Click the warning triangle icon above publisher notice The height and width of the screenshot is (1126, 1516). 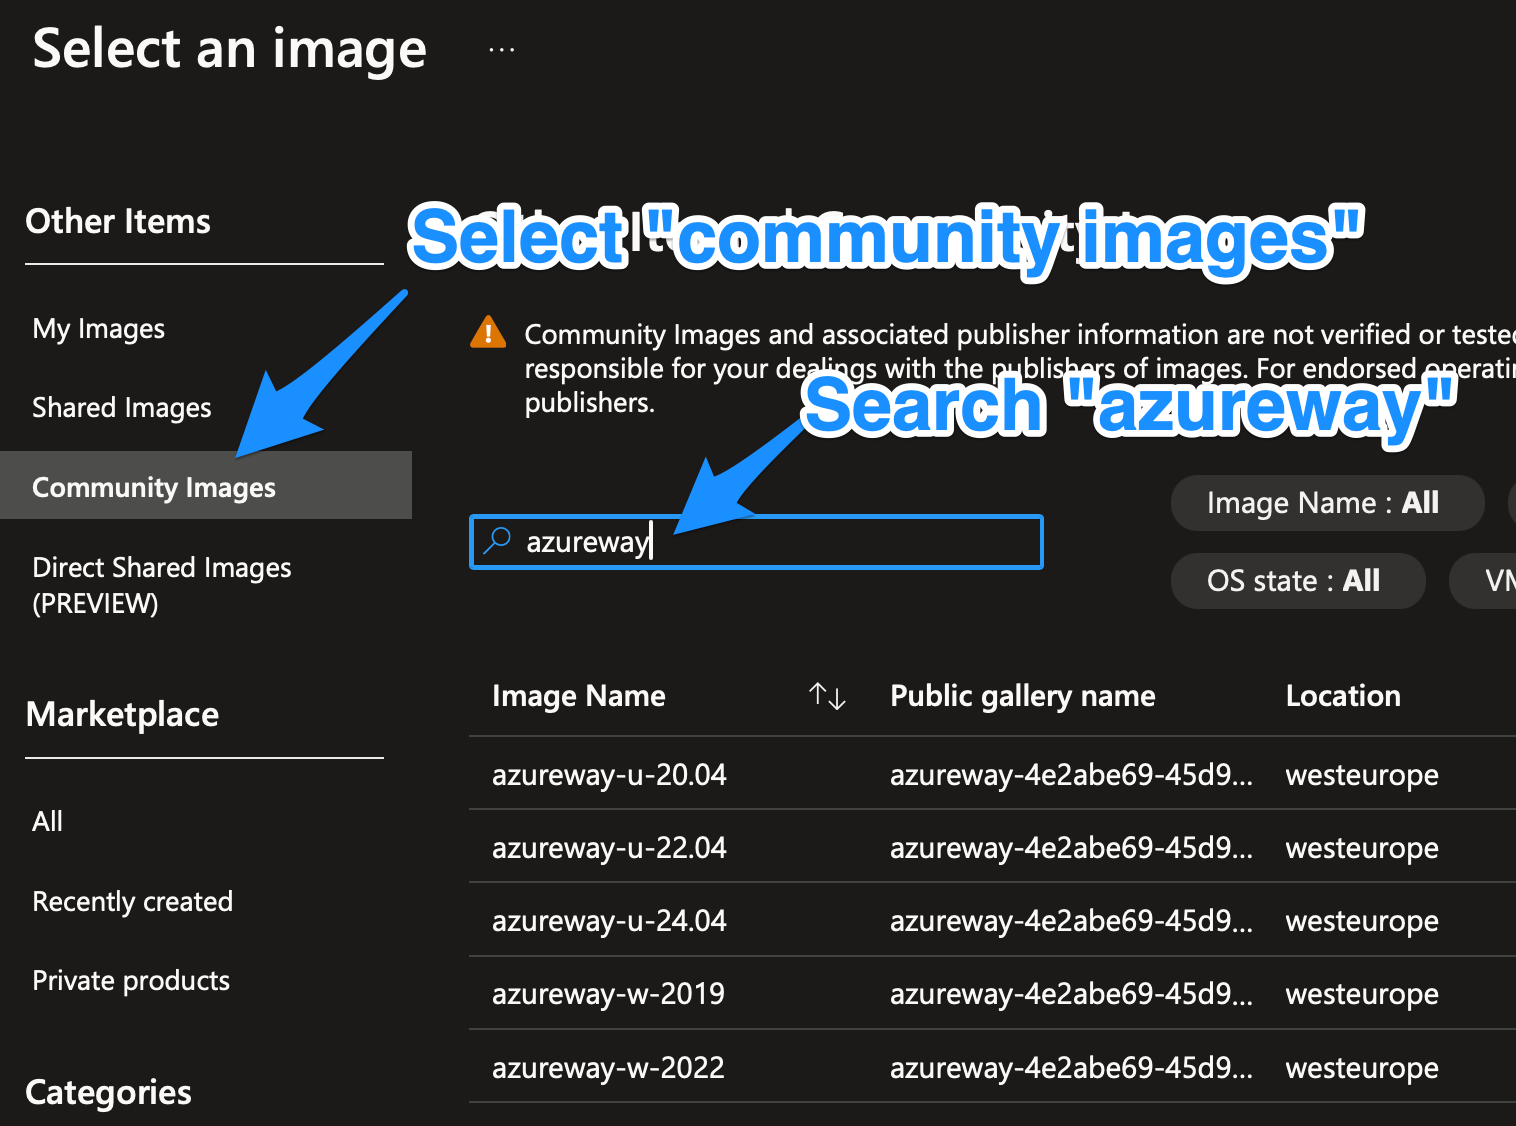tap(487, 333)
